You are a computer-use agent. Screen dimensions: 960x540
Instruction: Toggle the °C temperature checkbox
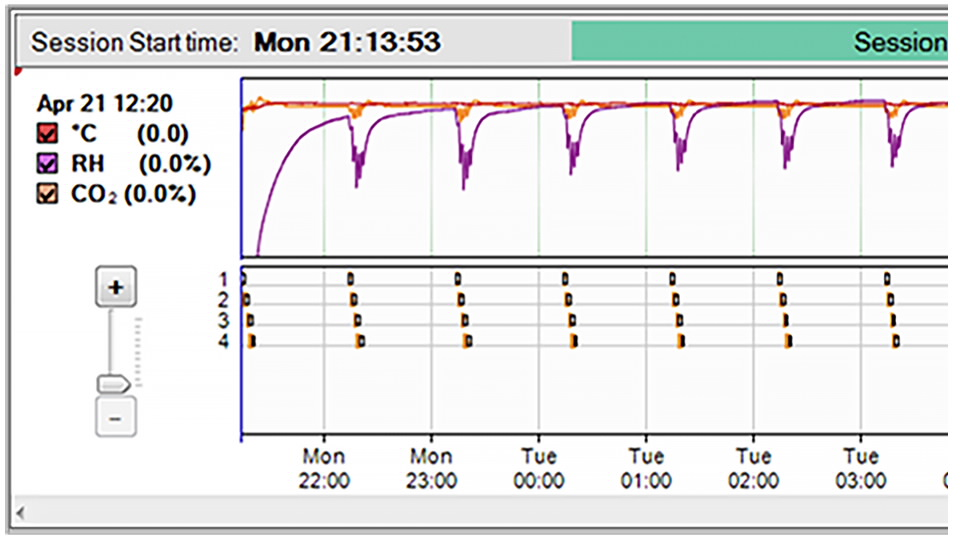pos(47,134)
